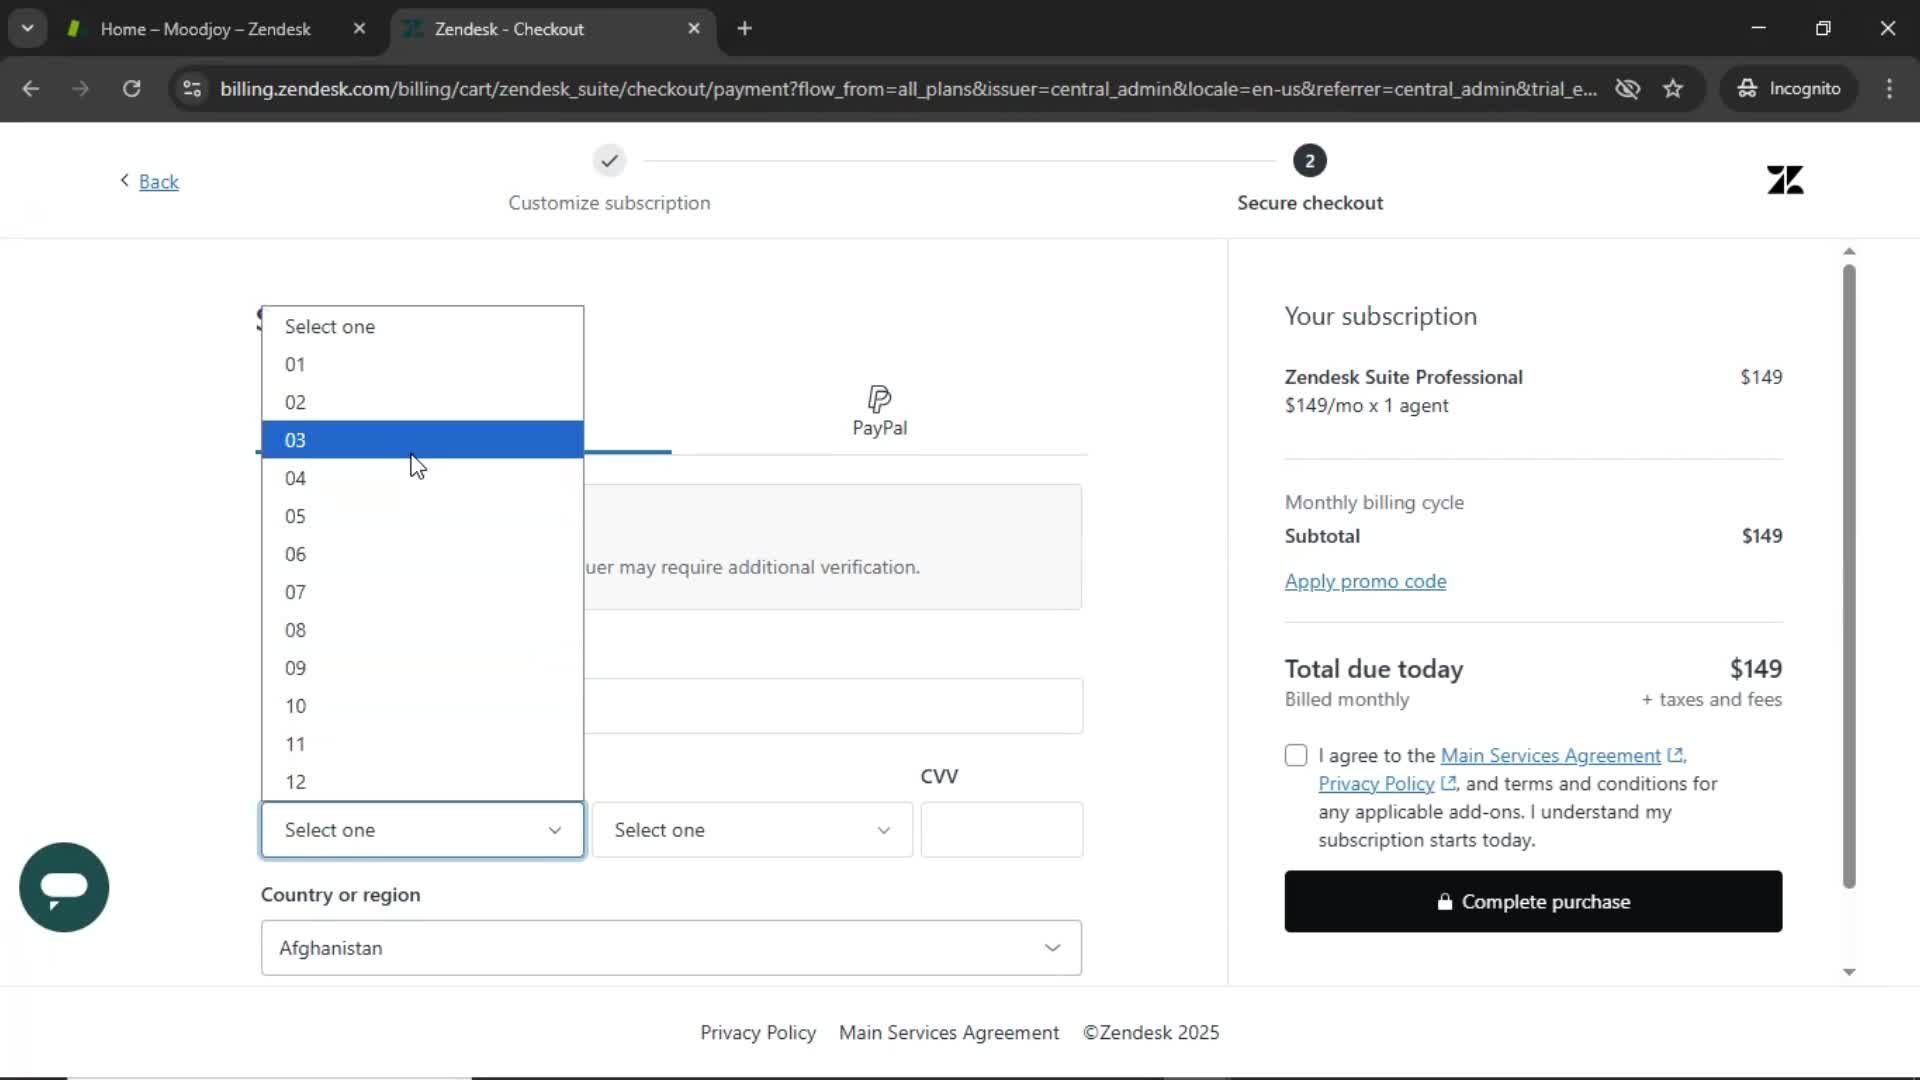Choose month 12 from the list
The image size is (1920, 1080).
click(422, 782)
